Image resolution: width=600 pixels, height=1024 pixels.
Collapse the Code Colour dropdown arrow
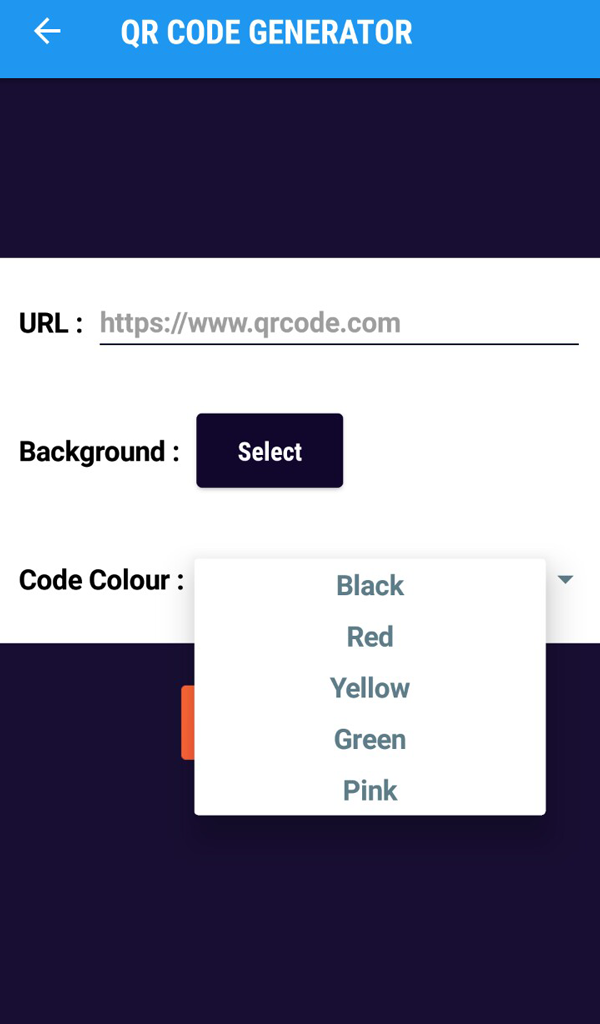point(565,580)
